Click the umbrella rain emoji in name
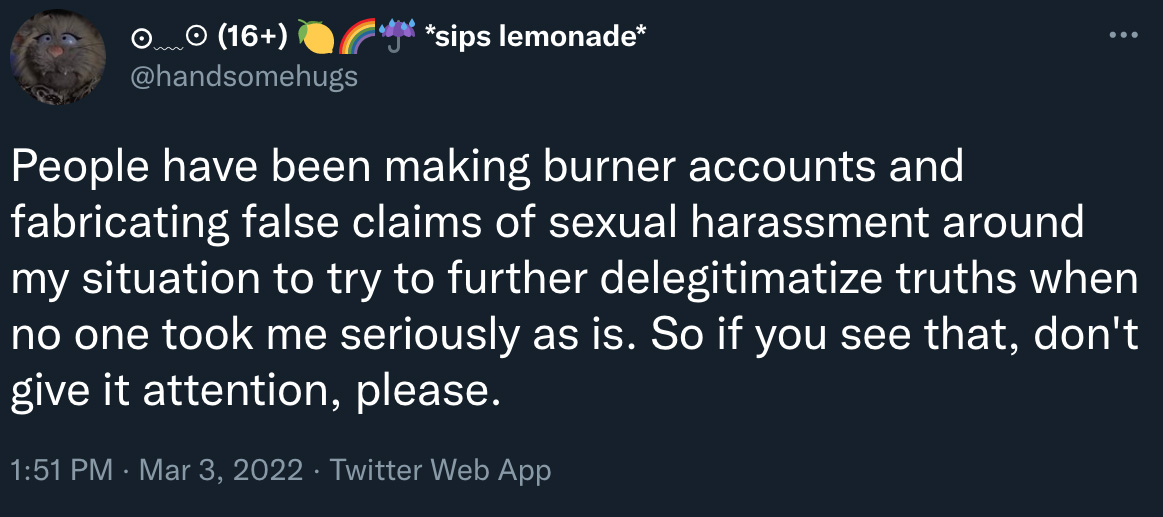 (x=396, y=37)
